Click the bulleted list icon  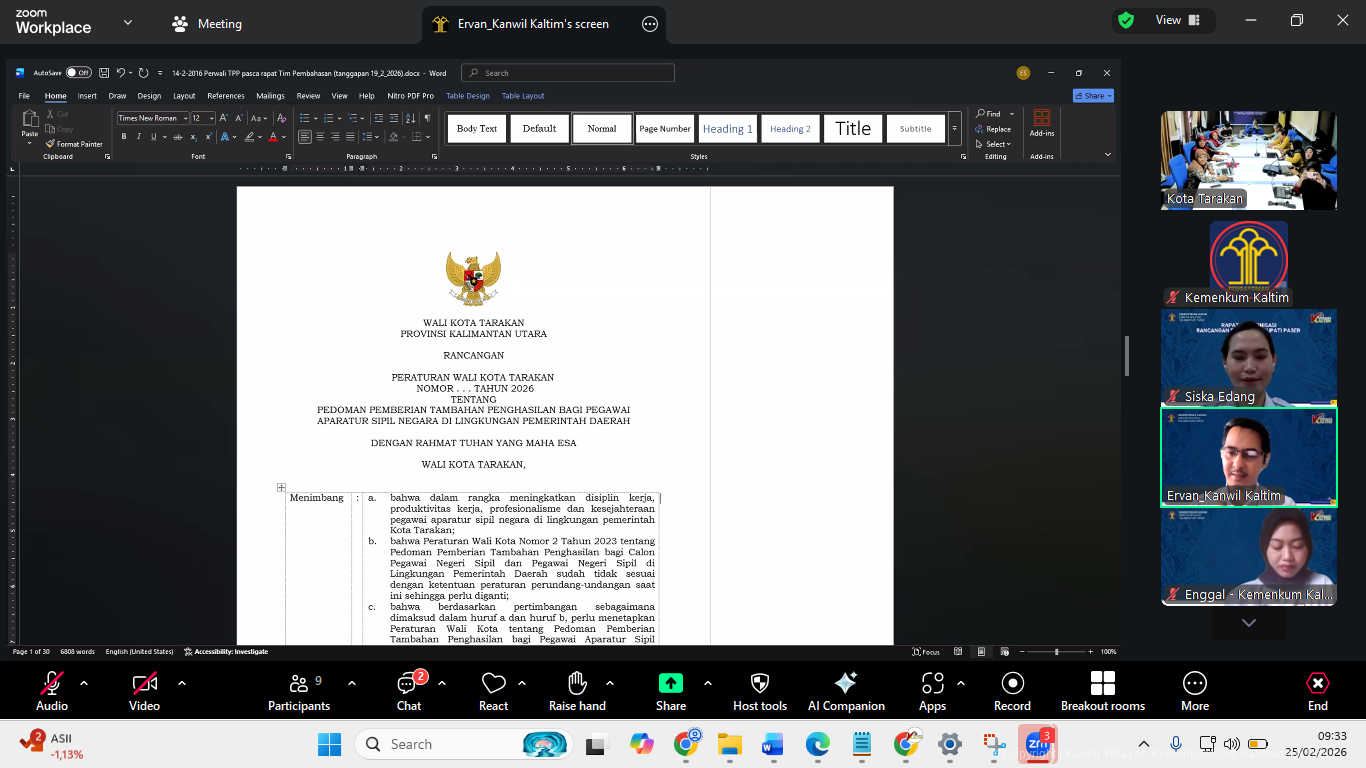[x=306, y=118]
